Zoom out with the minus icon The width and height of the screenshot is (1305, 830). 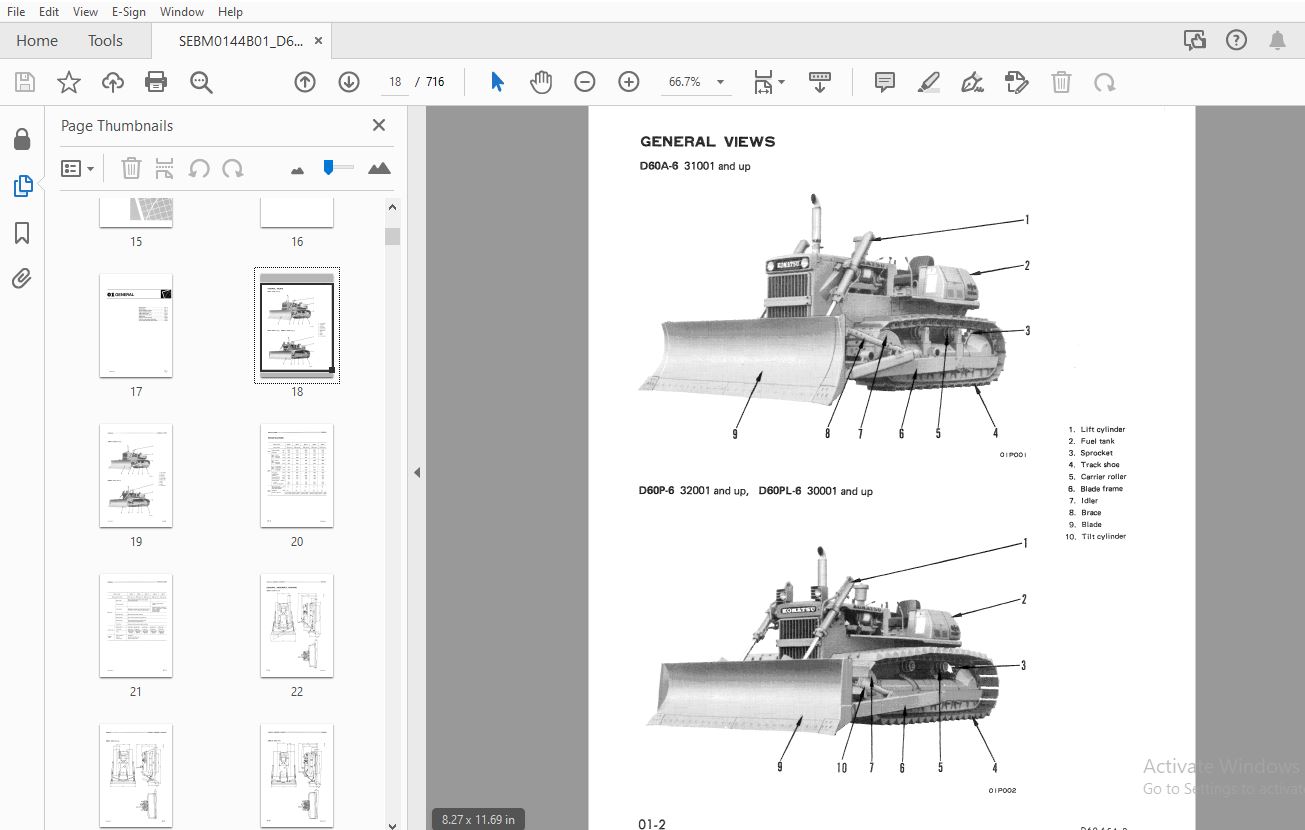coord(585,82)
